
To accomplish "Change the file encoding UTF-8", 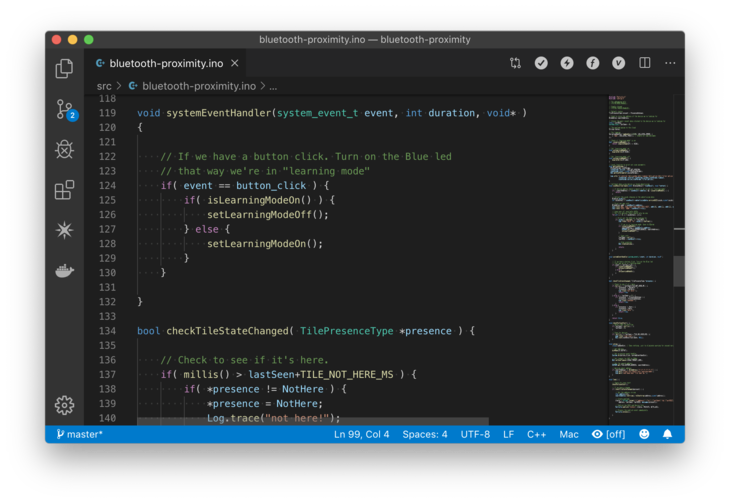I will pos(475,434).
